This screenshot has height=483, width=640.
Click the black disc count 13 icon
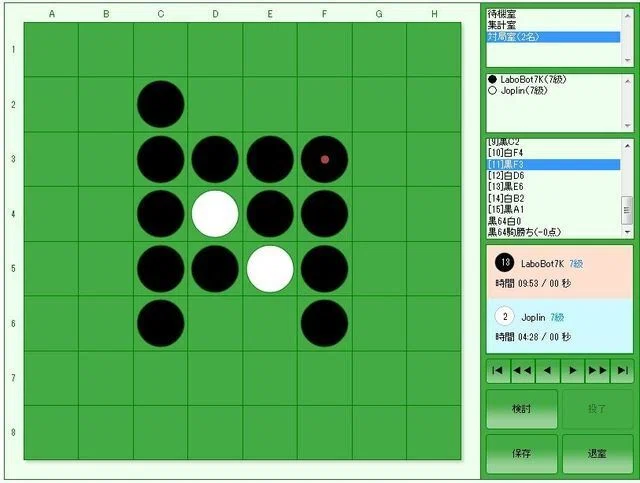pyautogui.click(x=505, y=262)
